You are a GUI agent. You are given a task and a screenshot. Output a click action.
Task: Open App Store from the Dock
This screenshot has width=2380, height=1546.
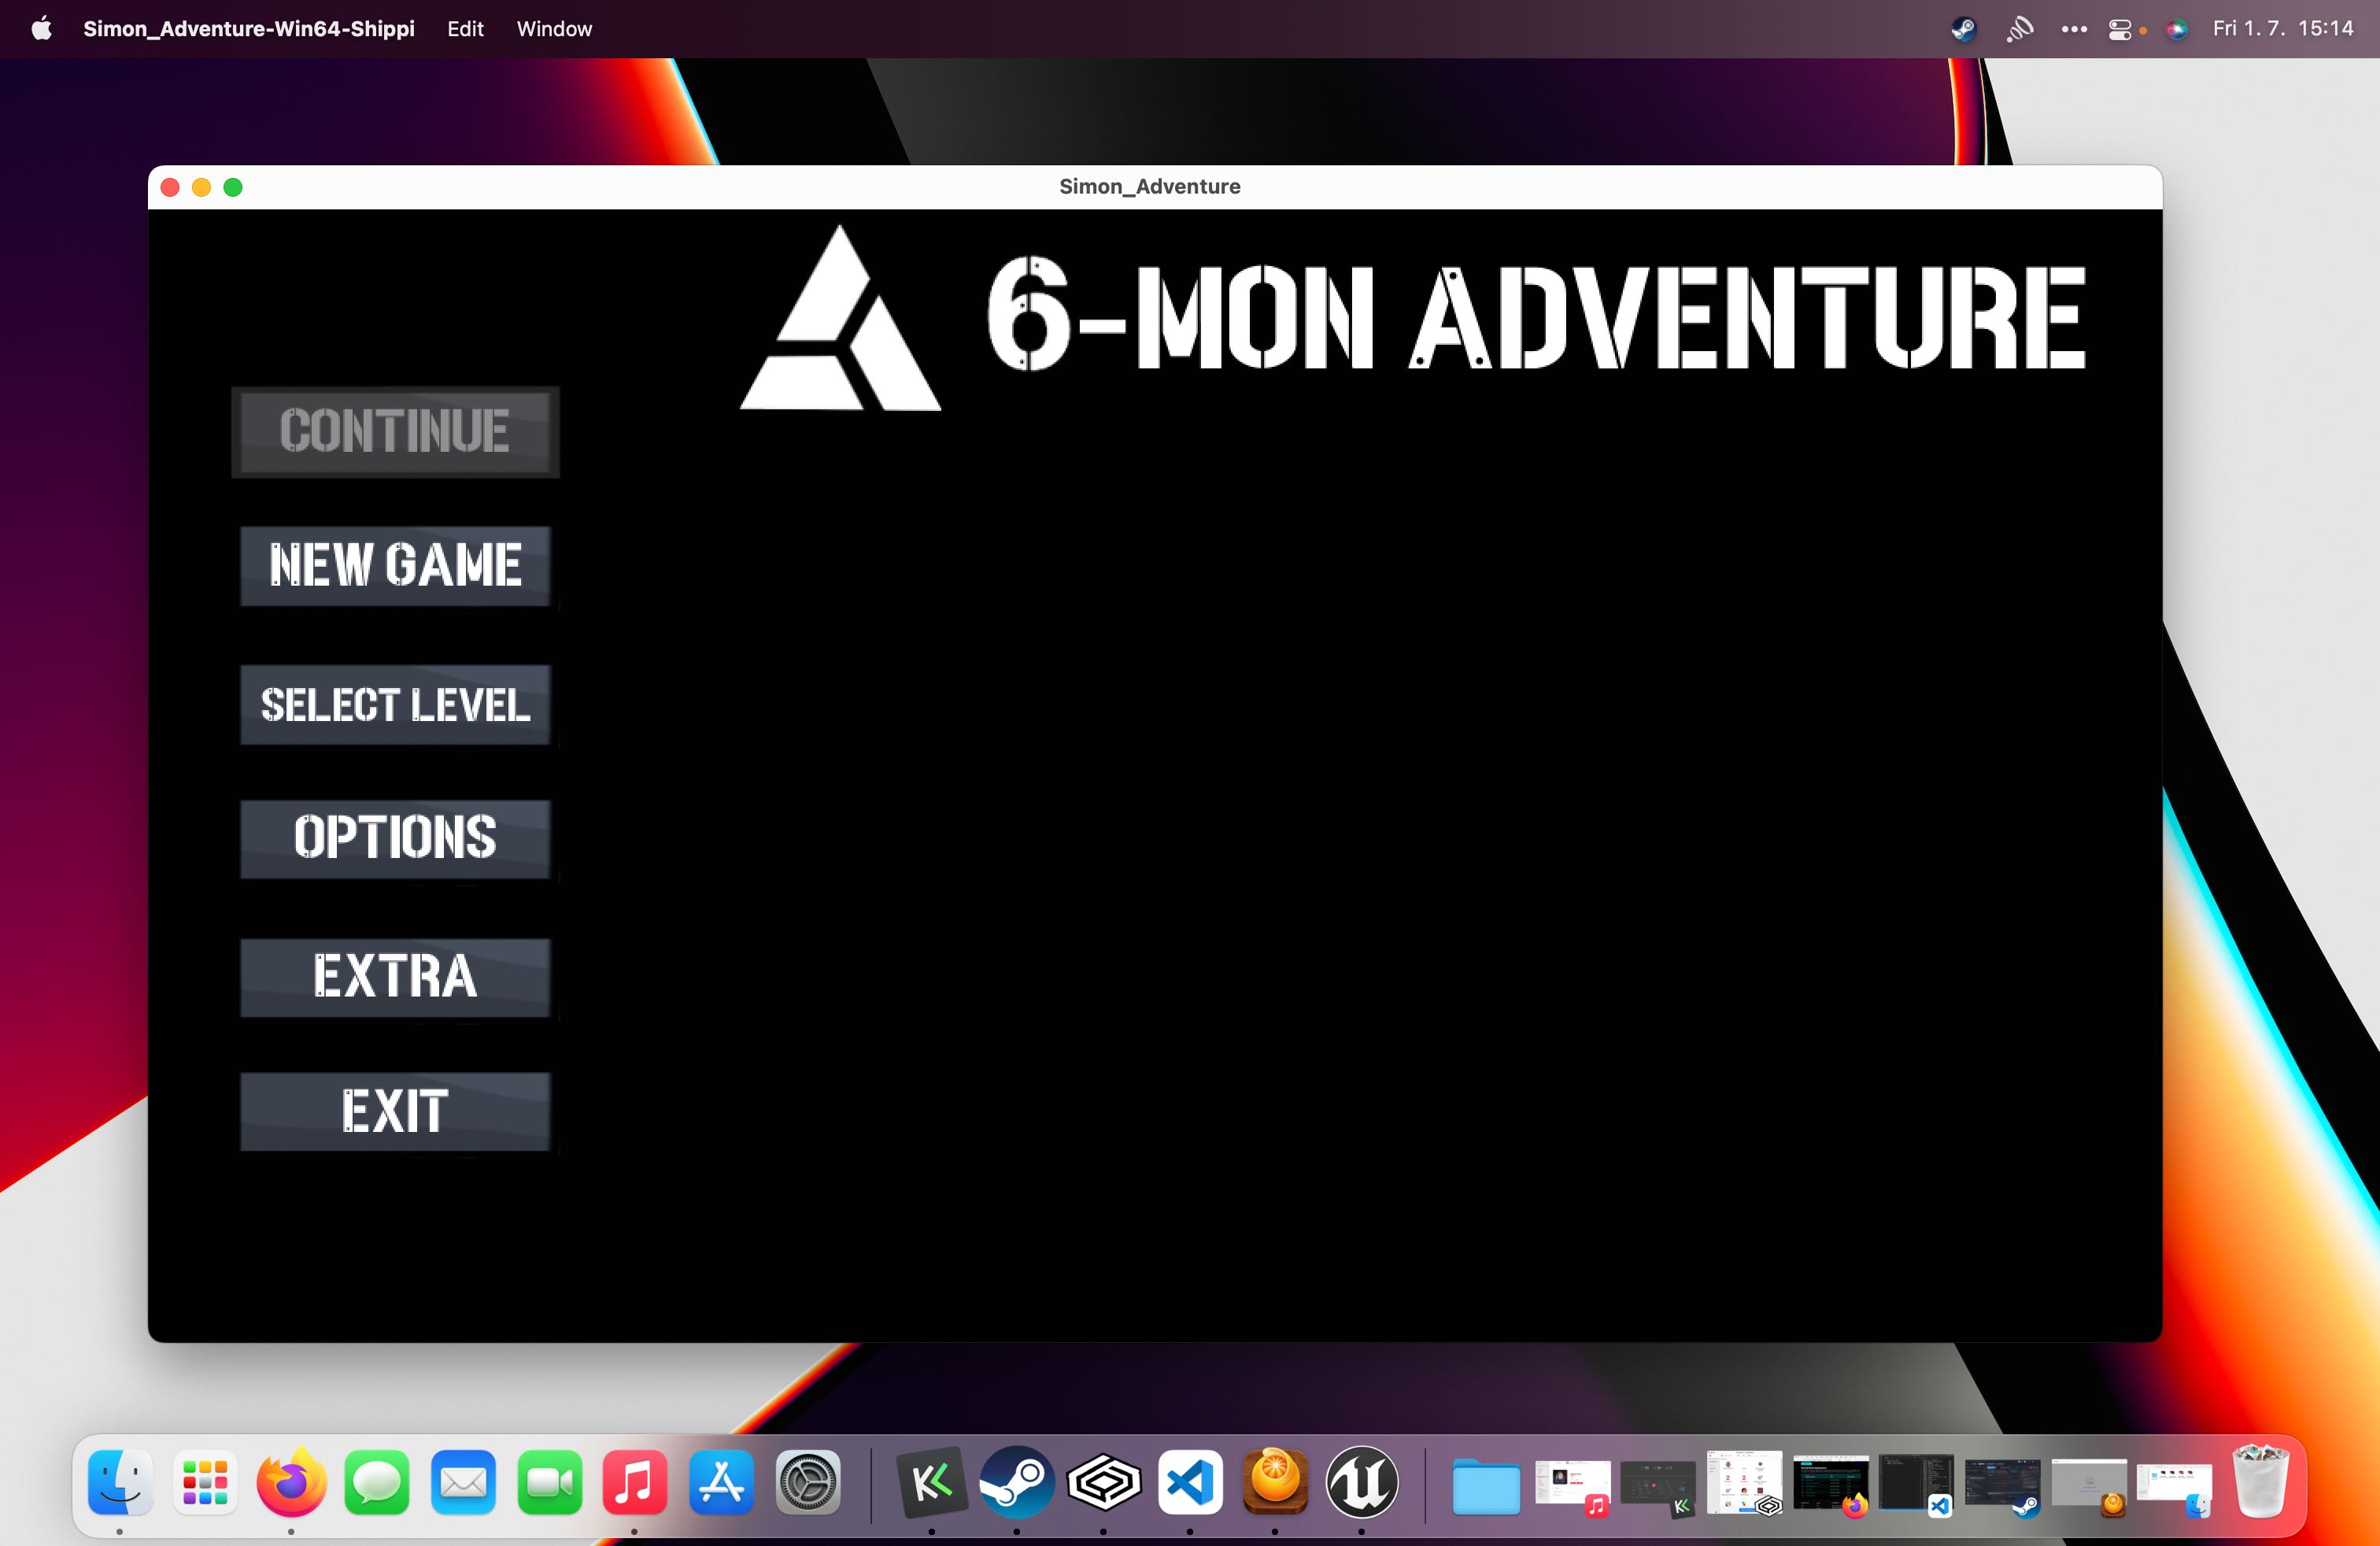[x=721, y=1482]
